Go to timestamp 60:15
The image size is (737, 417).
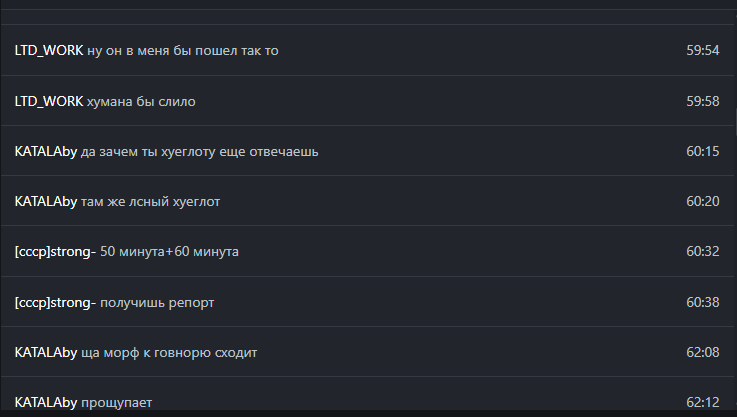tap(702, 151)
